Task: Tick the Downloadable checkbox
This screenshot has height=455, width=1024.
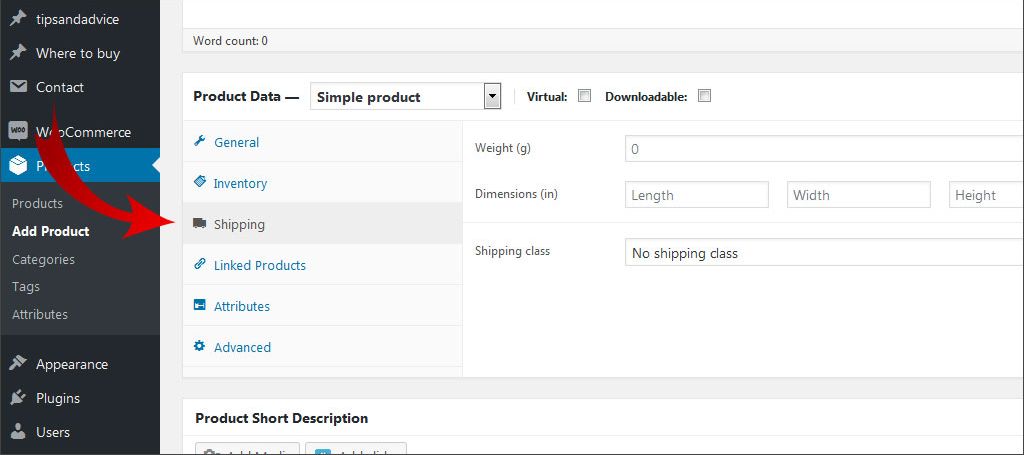Action: click(704, 96)
